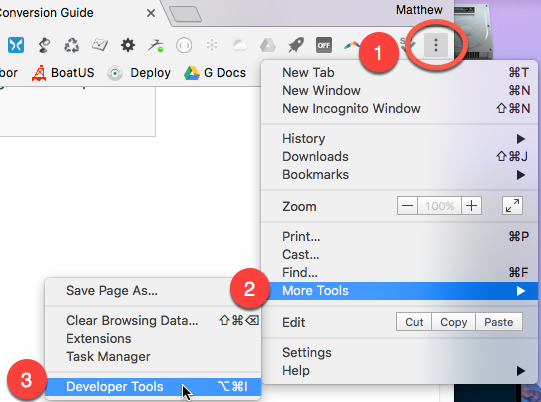Choose Clear Browsing Data... in submenu
Image resolution: width=541 pixels, height=402 pixels.
[153, 321]
